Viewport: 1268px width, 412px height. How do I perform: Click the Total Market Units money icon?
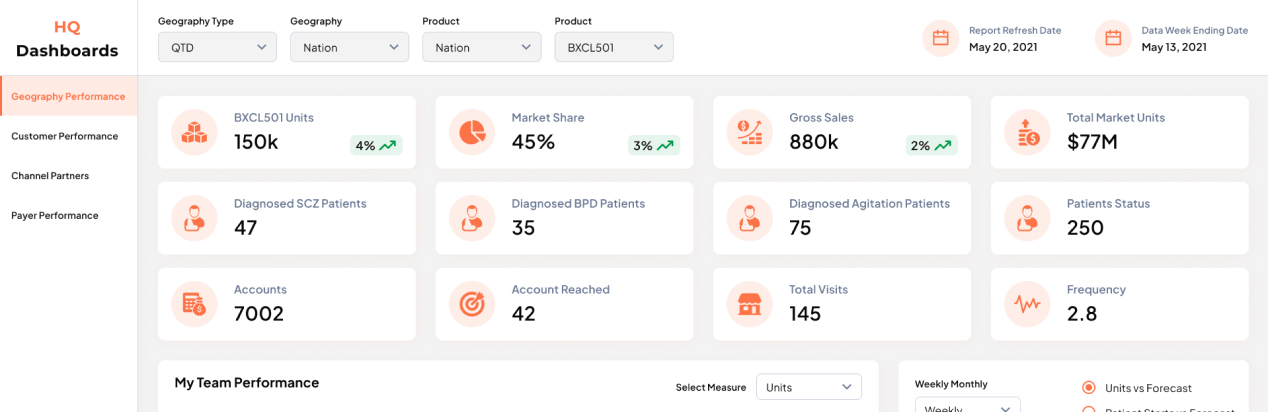(1027, 132)
